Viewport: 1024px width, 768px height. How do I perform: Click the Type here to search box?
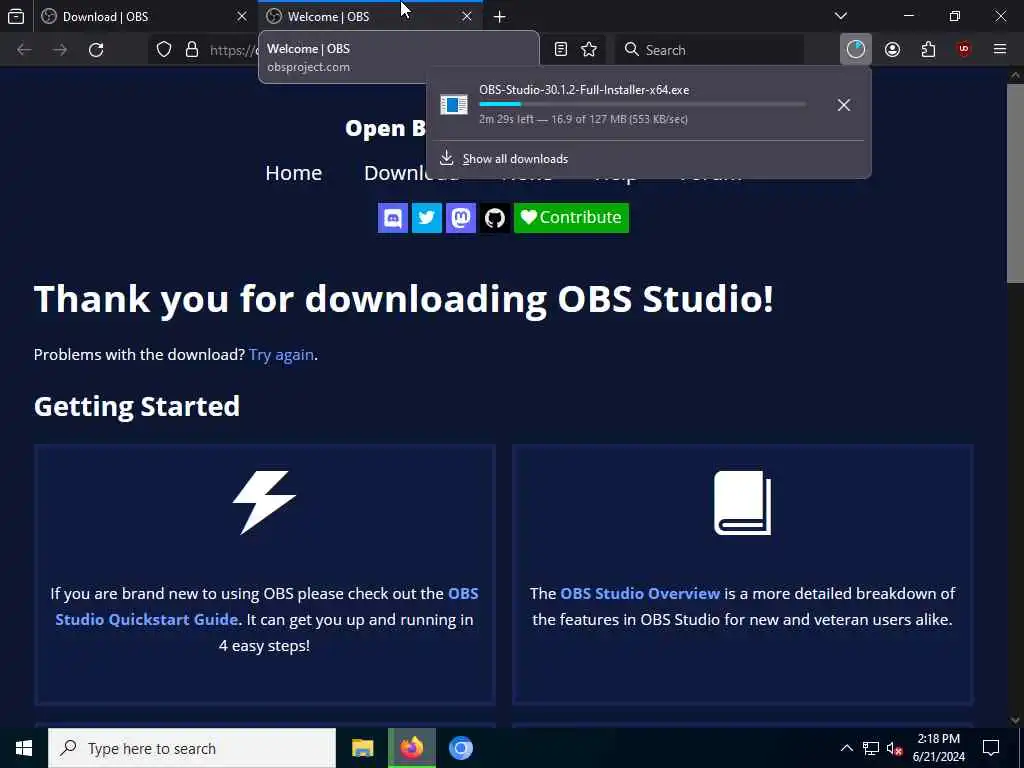pos(192,748)
